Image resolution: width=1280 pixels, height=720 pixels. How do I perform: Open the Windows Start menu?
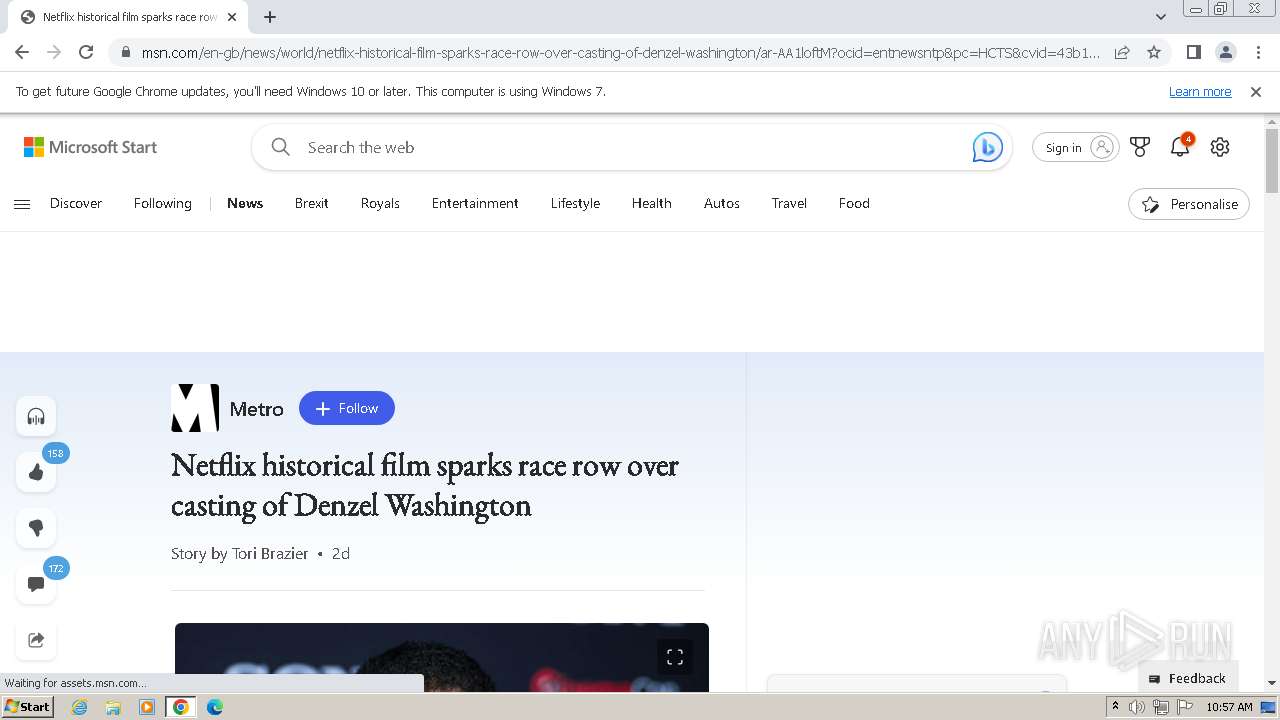27,706
